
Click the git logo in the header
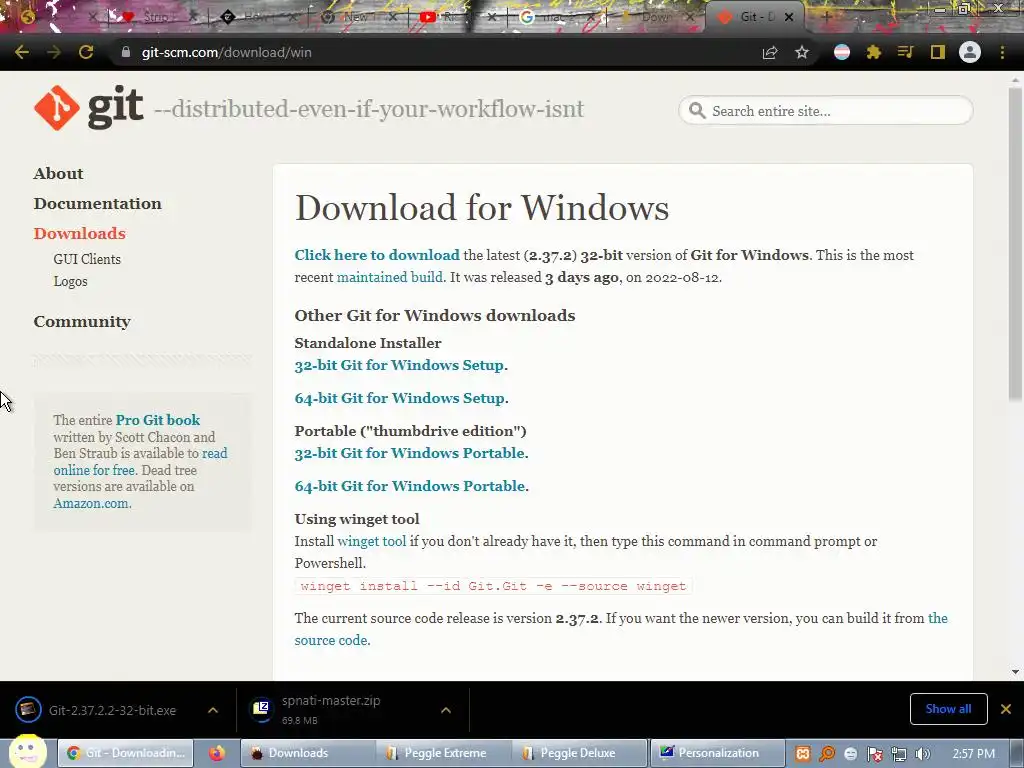pos(89,108)
